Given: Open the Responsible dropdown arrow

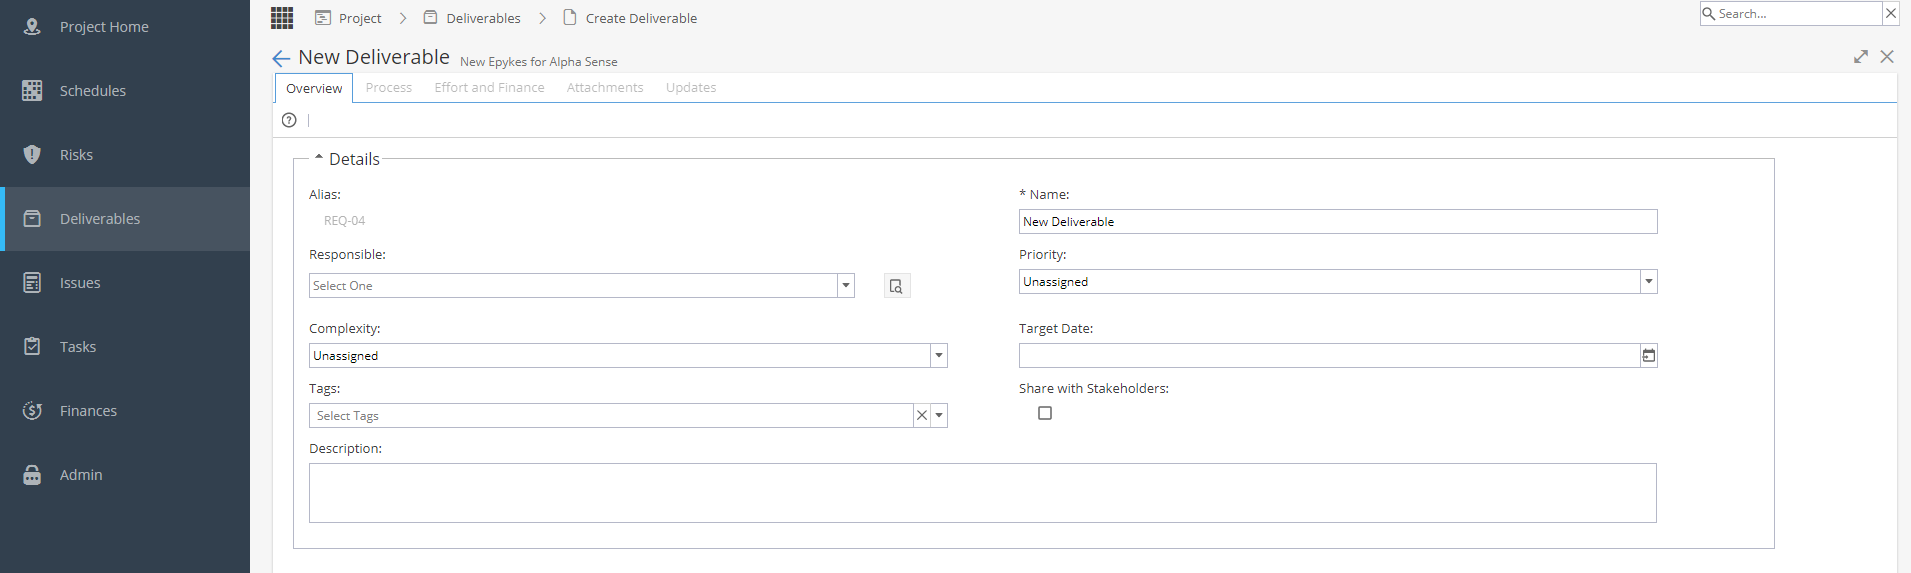Looking at the screenshot, I should [846, 286].
